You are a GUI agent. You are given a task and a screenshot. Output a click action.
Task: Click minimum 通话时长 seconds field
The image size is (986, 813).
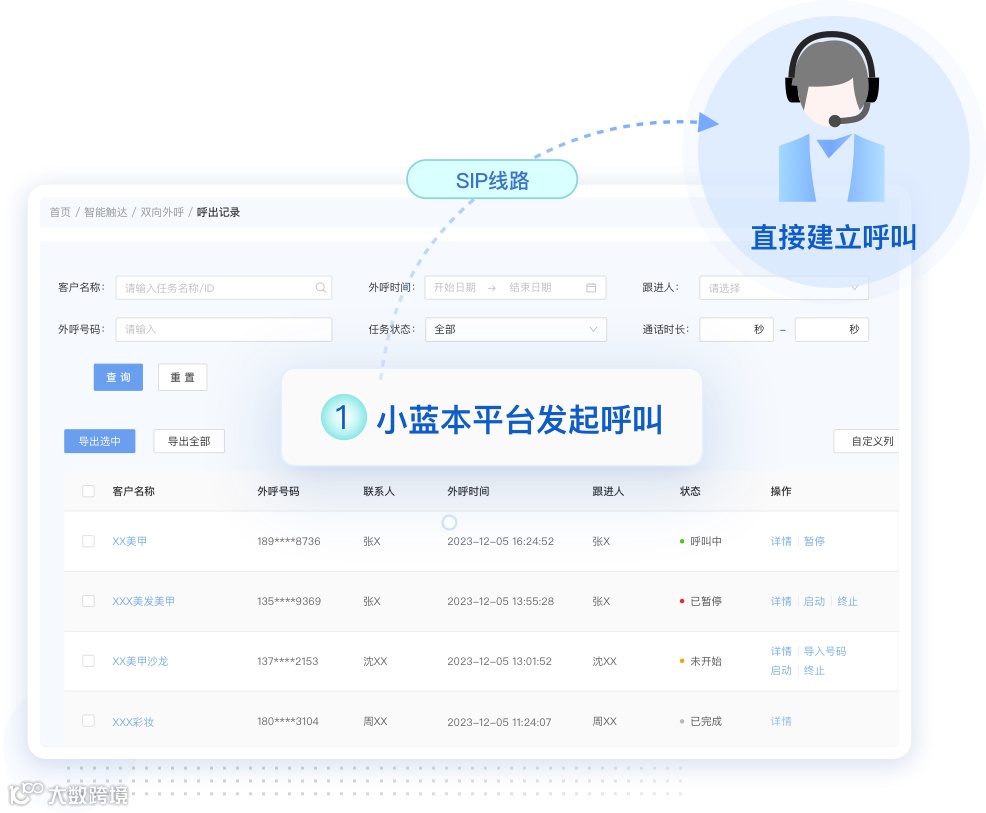point(736,329)
